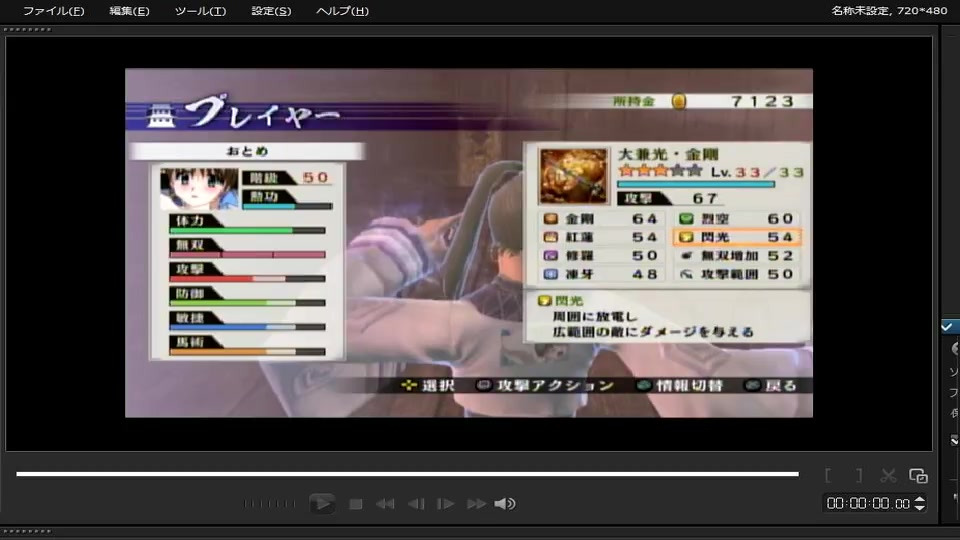Click the scissors split clip icon

click(x=888, y=476)
